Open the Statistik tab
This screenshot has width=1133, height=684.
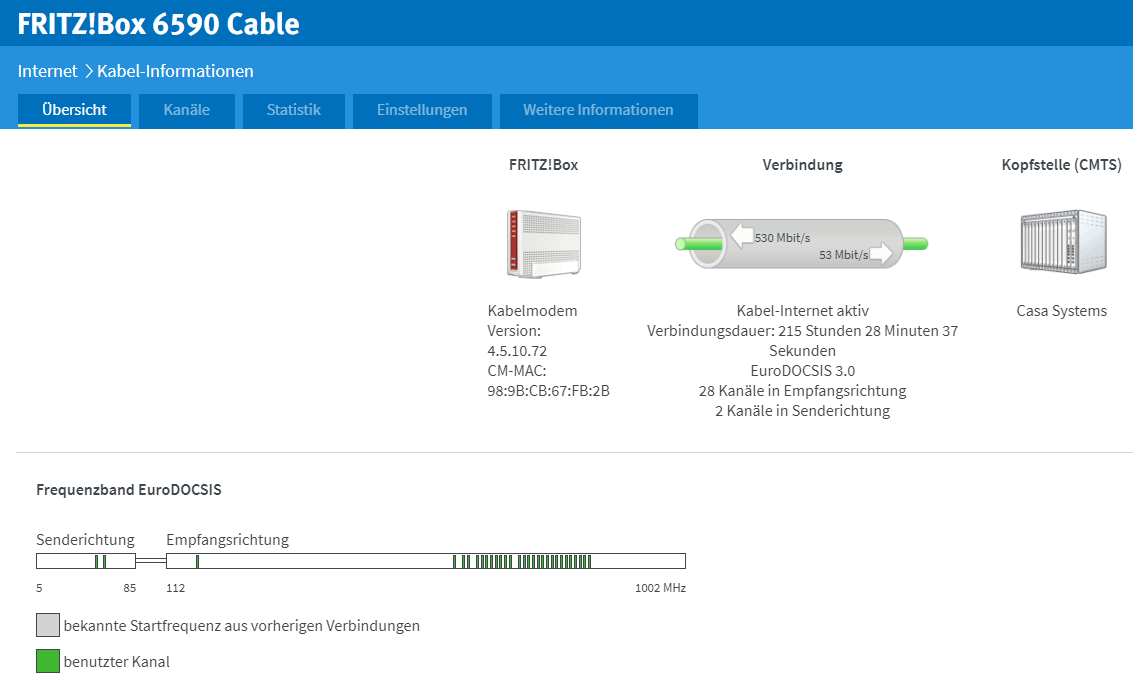293,110
